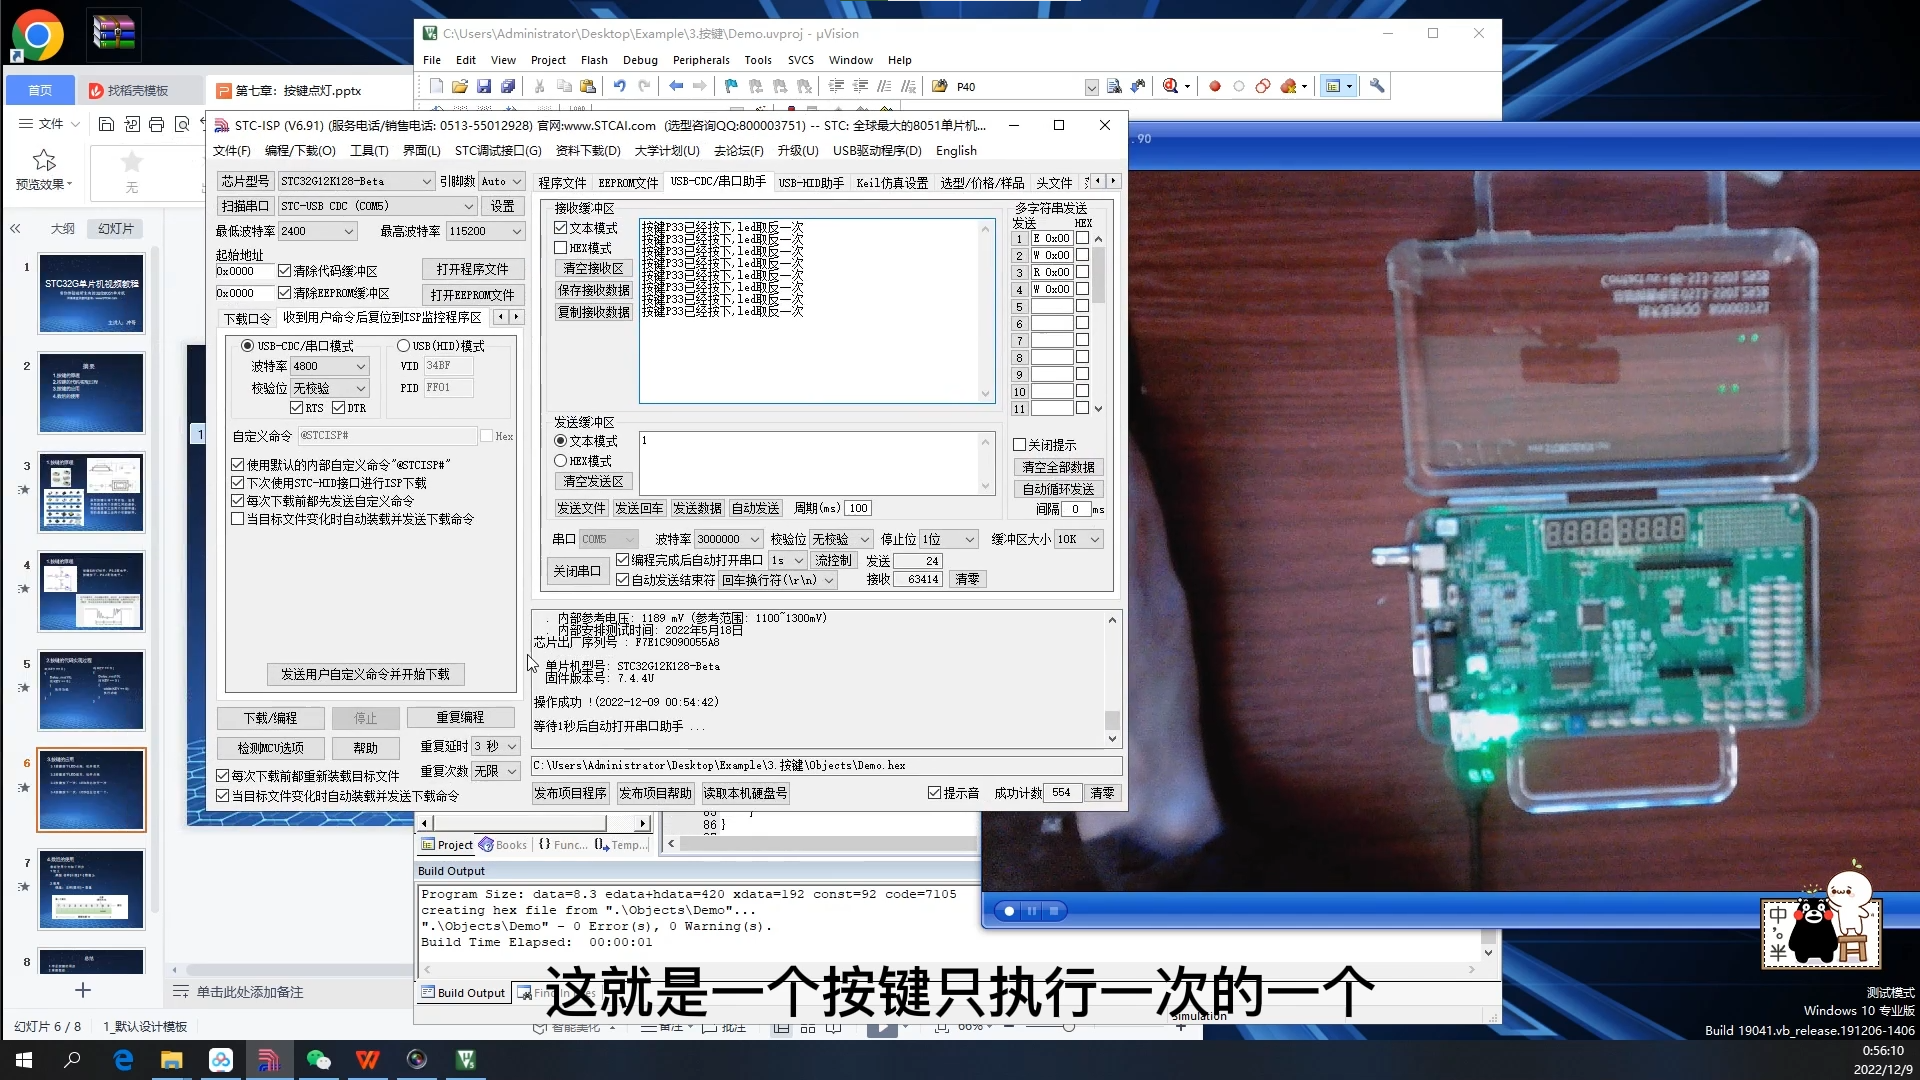Screen dimensions: 1920x1080
Task: Navigate backwards with µVision blue arrow
Action: [x=676, y=87]
